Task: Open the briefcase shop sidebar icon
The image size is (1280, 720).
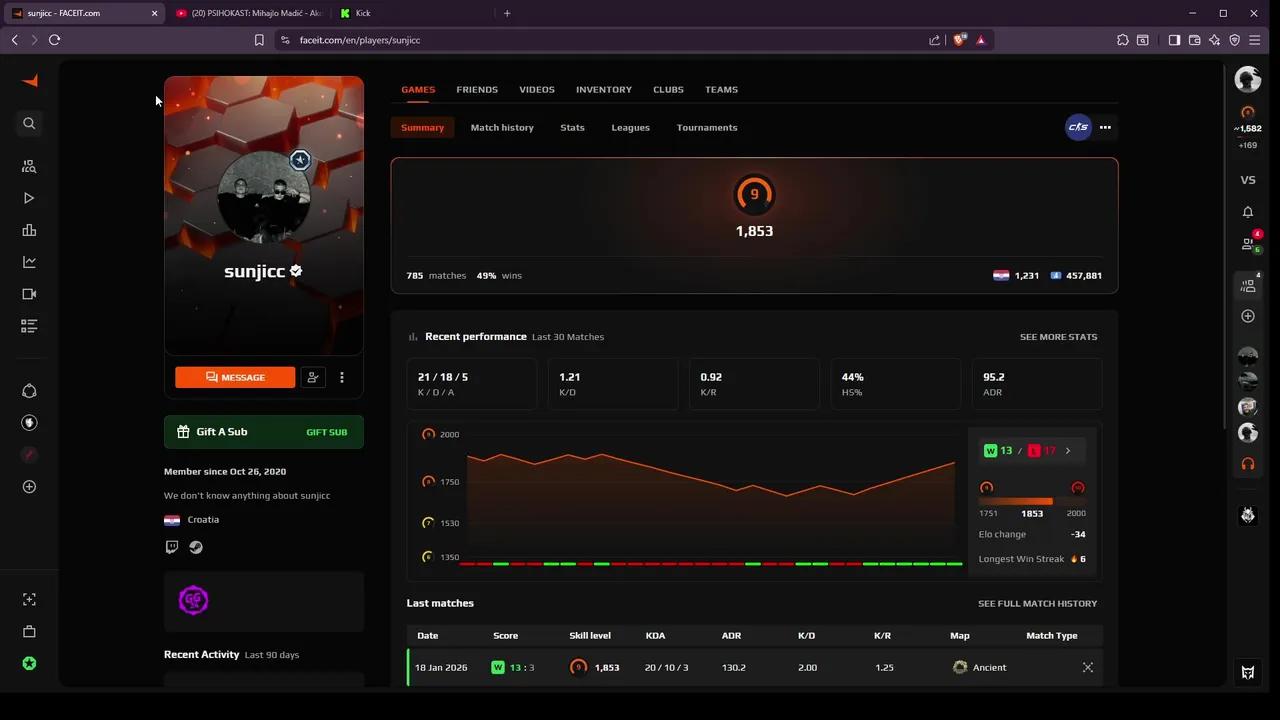Action: coord(29,631)
